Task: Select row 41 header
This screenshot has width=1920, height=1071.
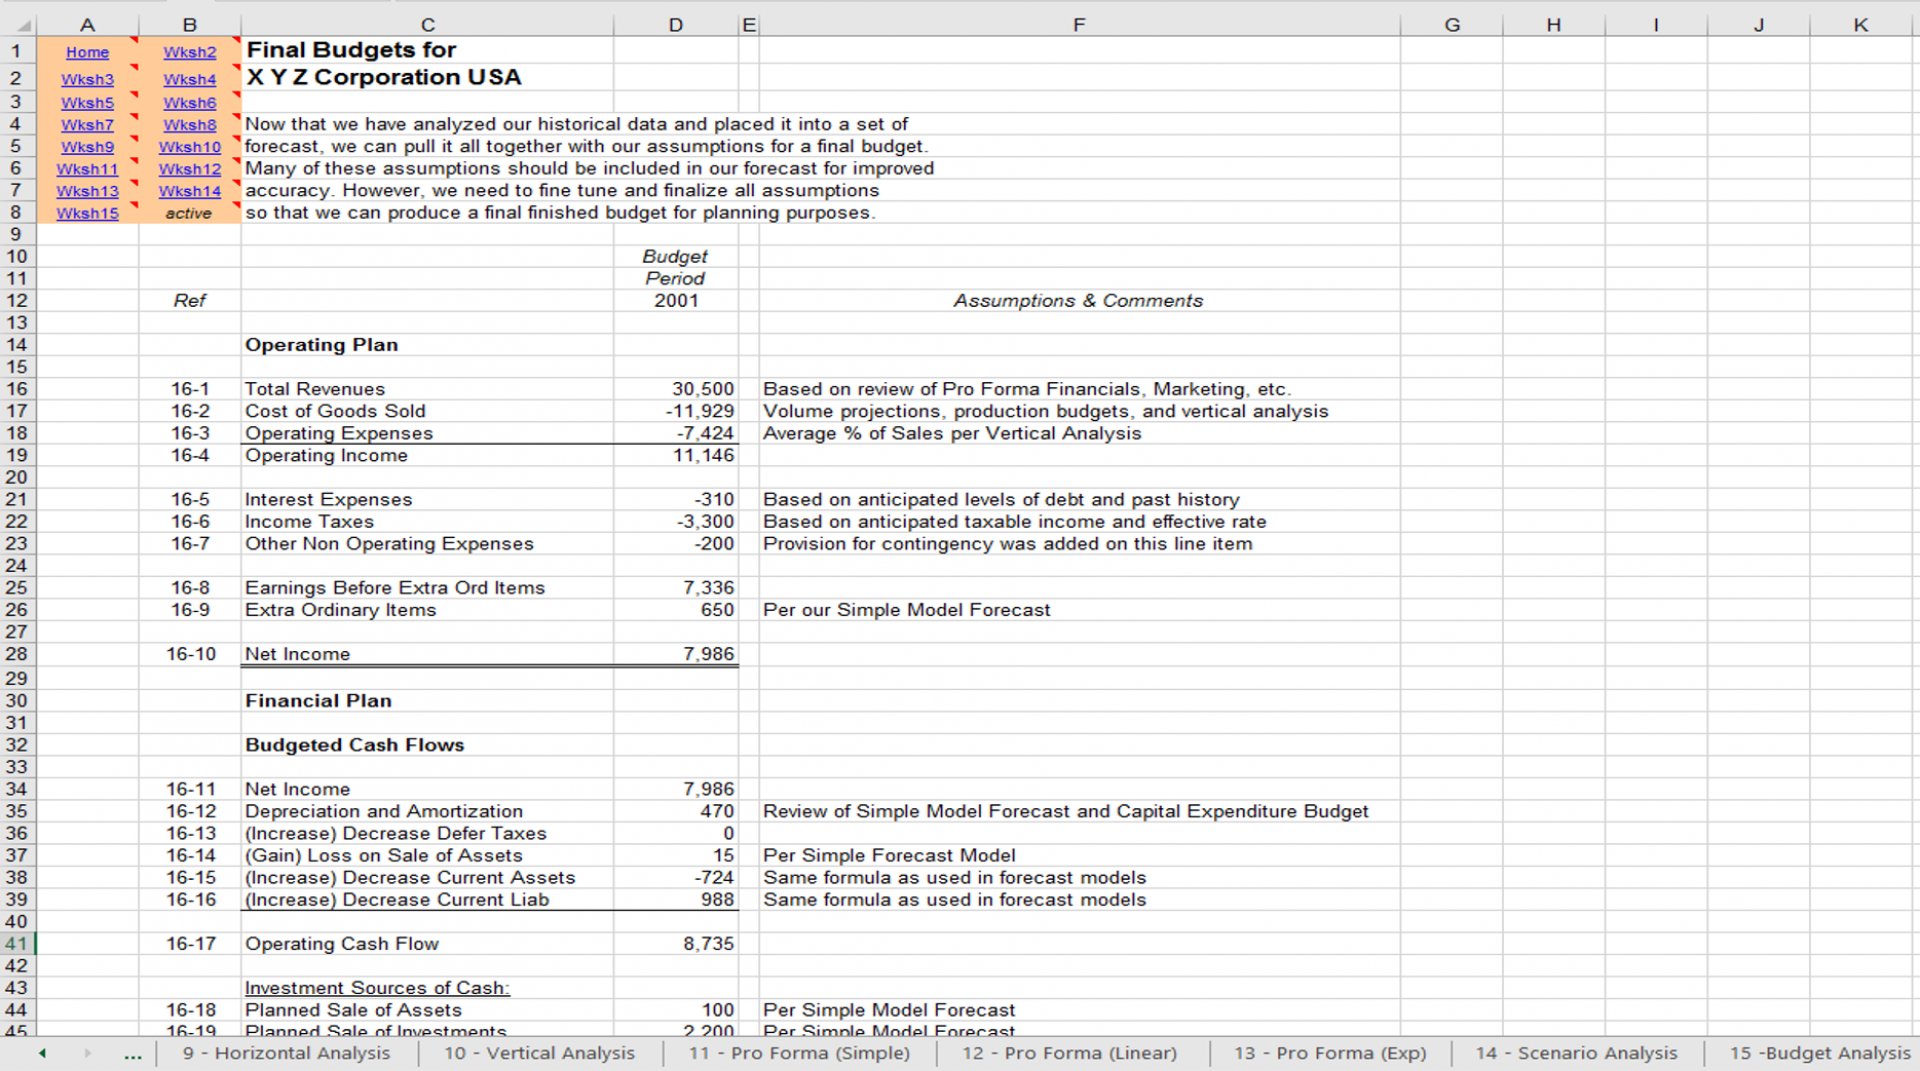Action: tap(17, 943)
